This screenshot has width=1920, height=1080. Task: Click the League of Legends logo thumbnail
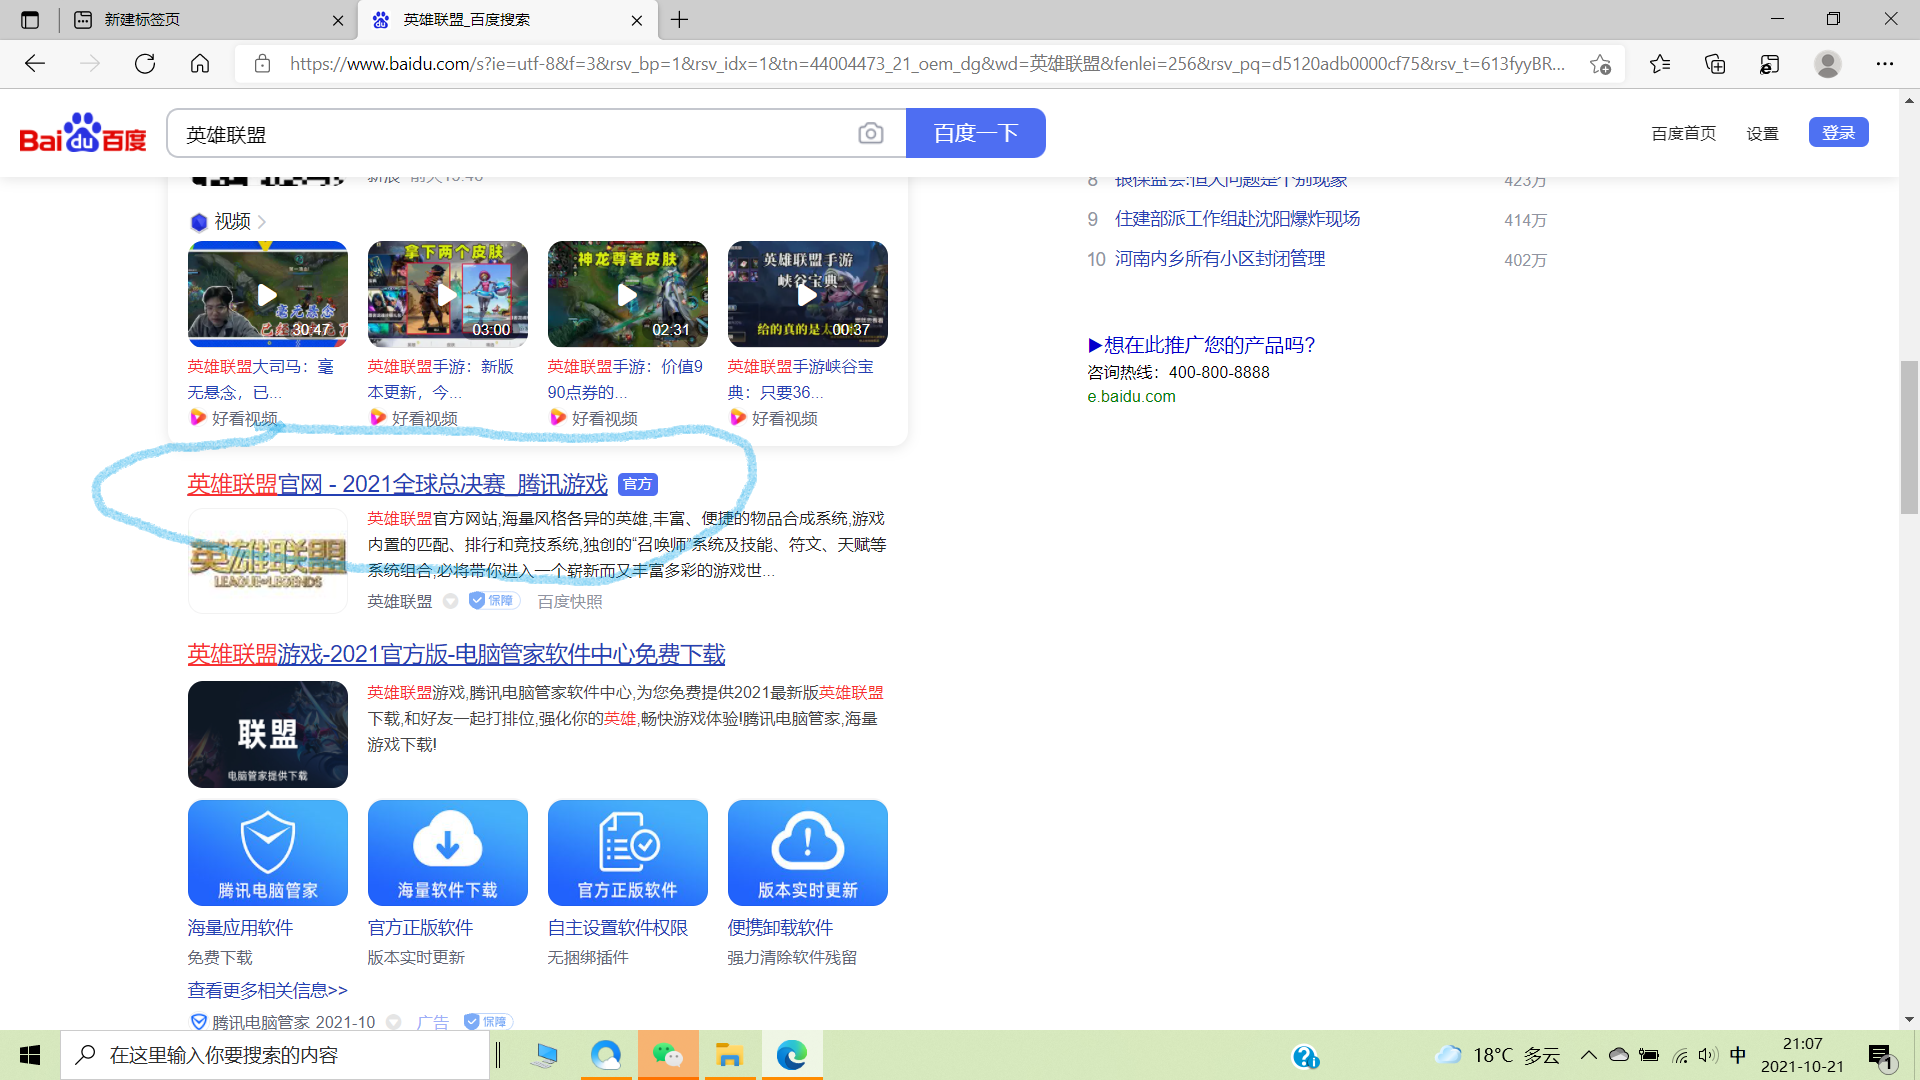point(268,561)
